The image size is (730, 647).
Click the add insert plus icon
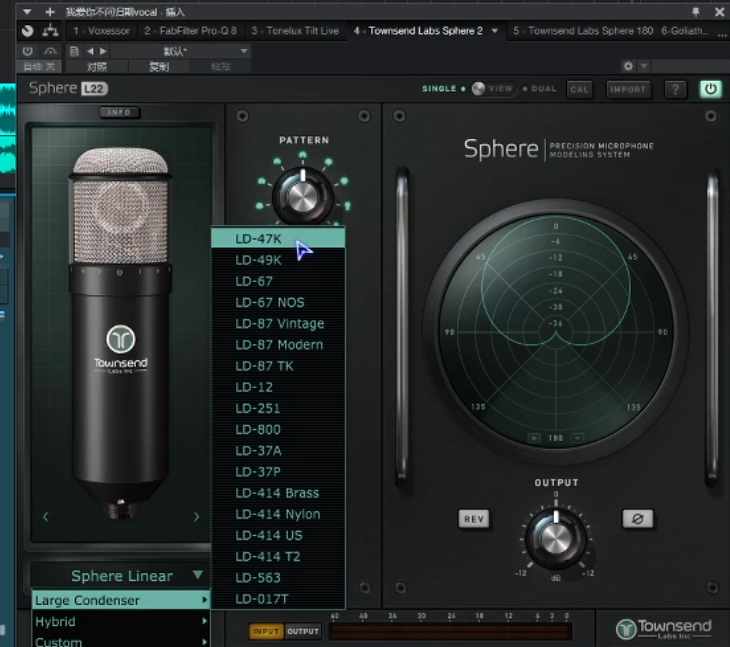click(50, 12)
